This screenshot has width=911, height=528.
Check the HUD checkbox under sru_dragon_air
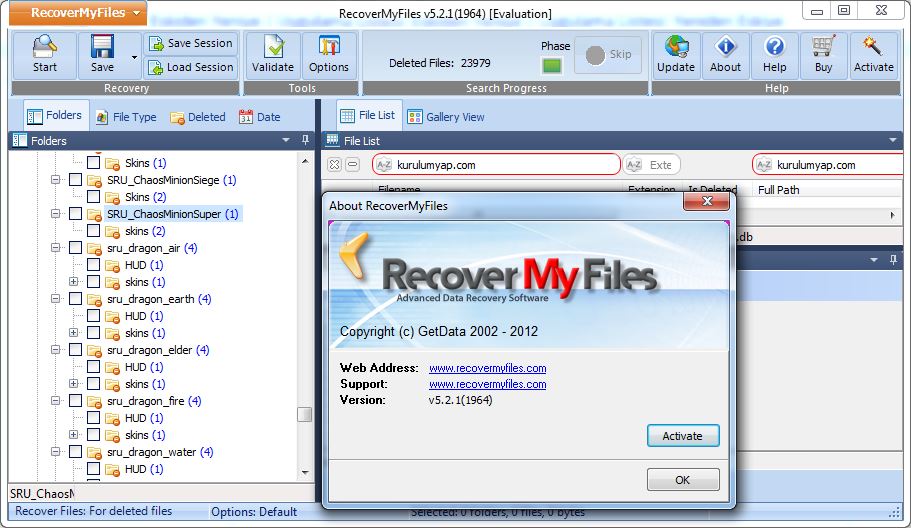(x=94, y=264)
